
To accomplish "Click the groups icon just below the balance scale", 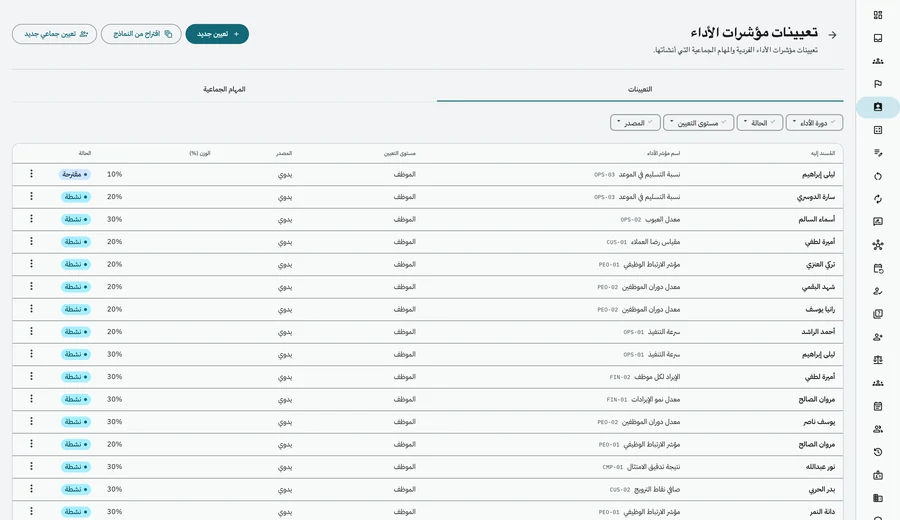I will (x=878, y=383).
